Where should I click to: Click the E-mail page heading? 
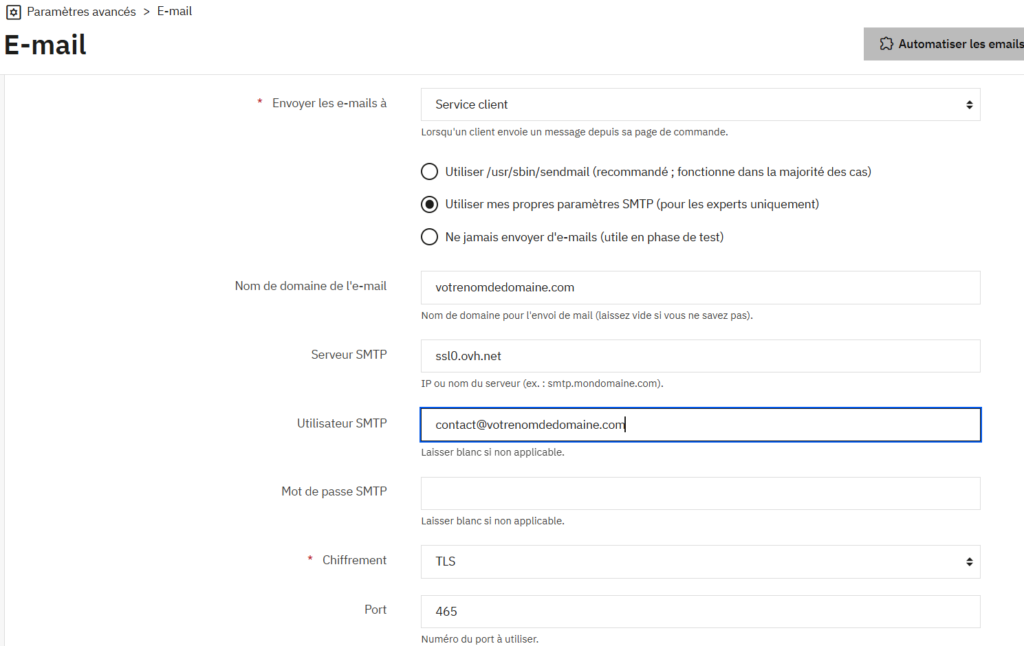coord(46,45)
